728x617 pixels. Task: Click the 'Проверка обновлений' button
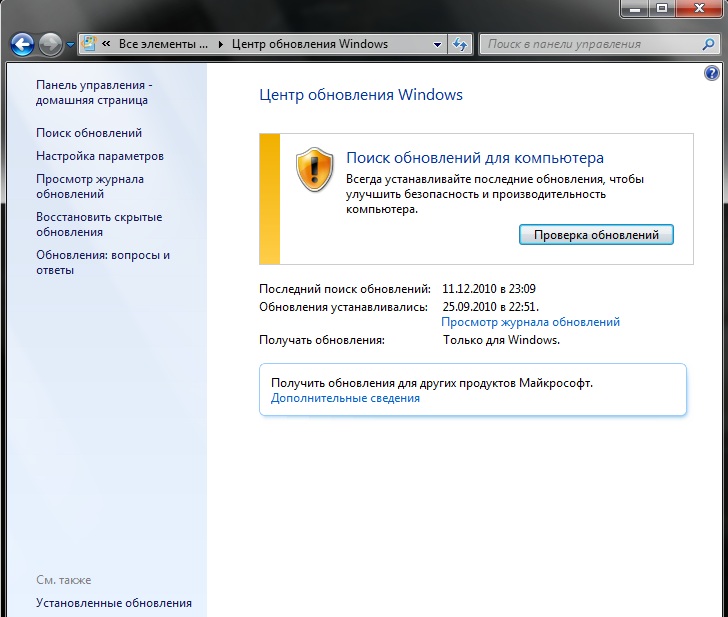[596, 235]
